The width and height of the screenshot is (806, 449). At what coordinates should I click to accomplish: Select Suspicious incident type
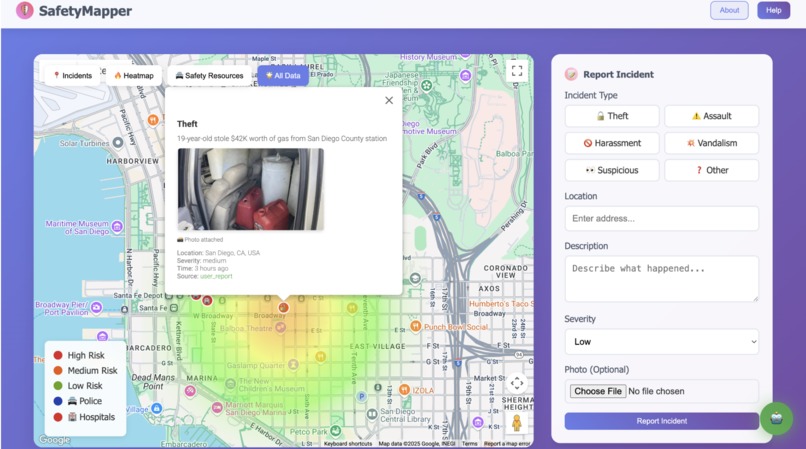tap(612, 170)
